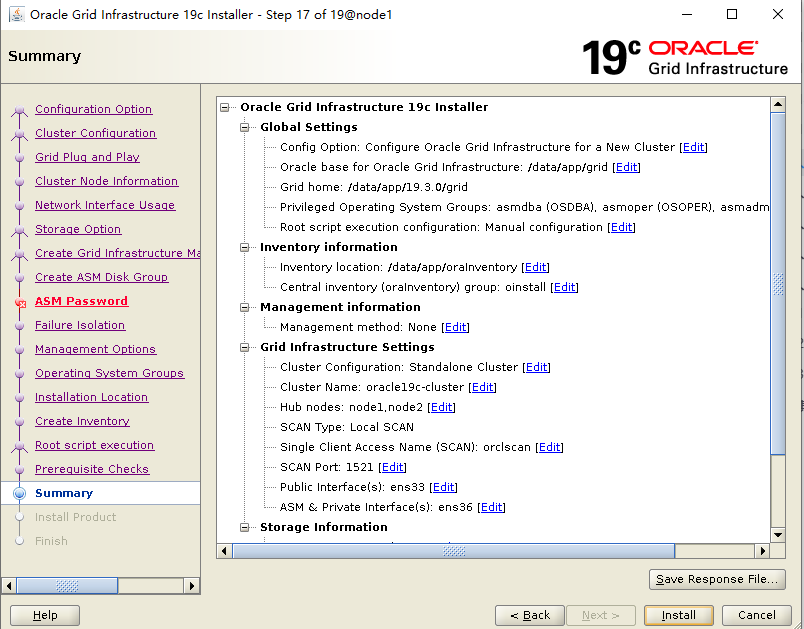Collapse the Management information section
Screen dimensions: 804x629
coord(245,307)
